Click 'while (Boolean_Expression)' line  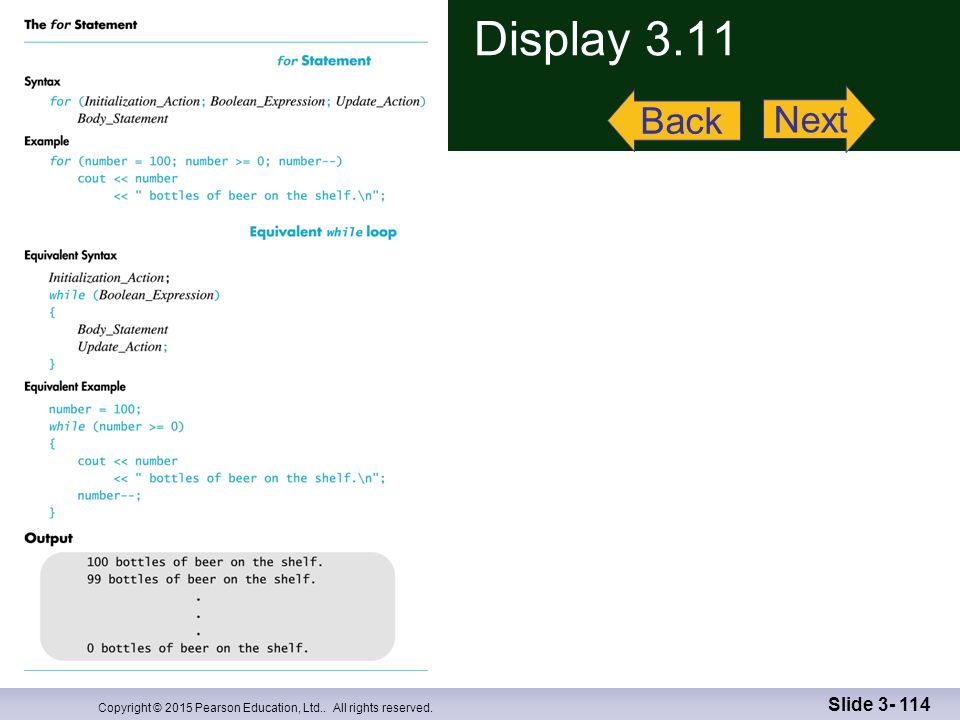click(134, 295)
